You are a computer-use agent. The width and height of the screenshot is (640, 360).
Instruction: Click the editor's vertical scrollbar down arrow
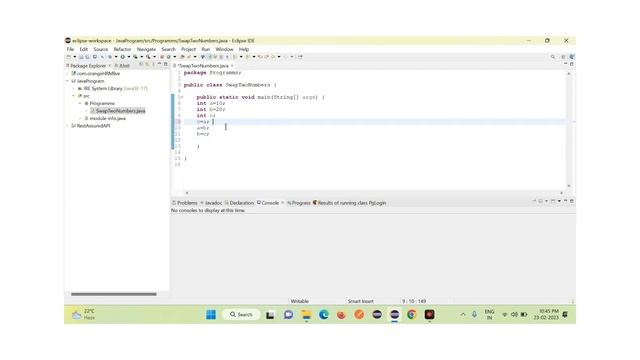(x=569, y=186)
